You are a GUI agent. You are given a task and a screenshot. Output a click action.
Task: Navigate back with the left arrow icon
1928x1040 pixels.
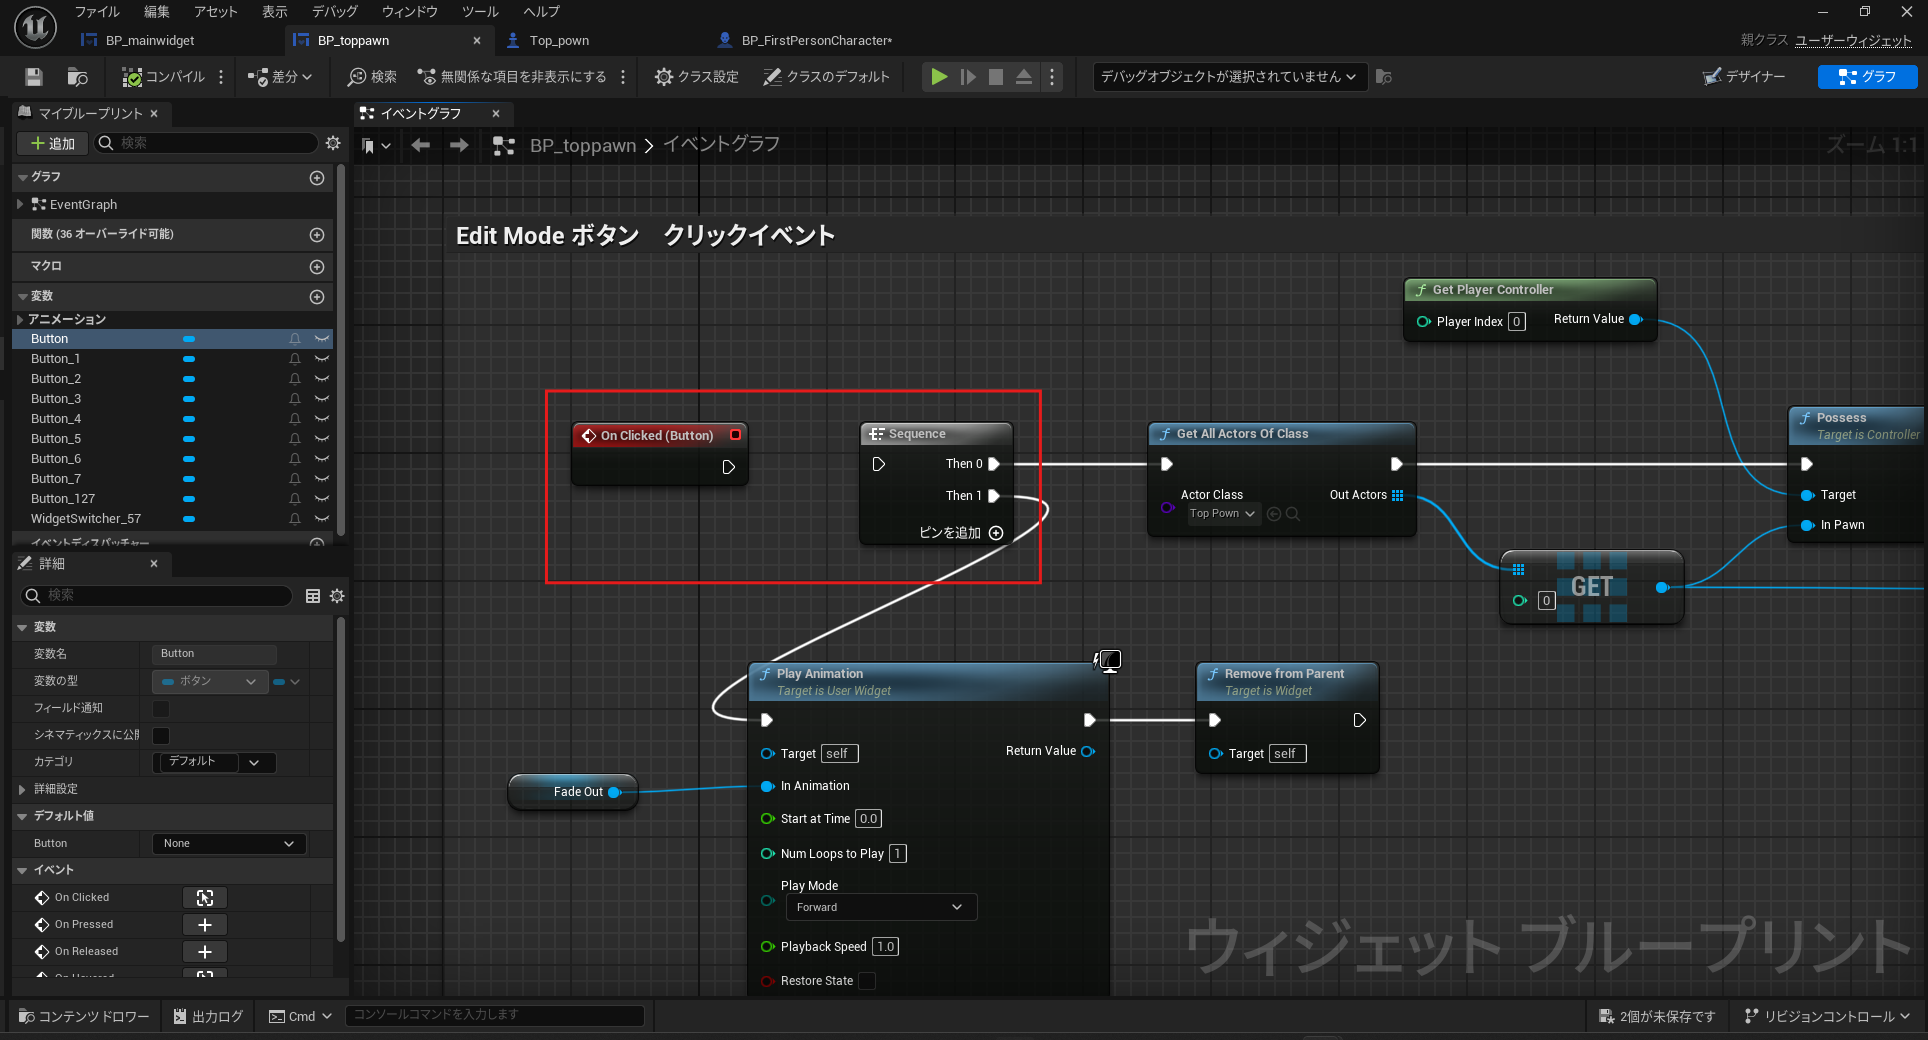coord(421,146)
